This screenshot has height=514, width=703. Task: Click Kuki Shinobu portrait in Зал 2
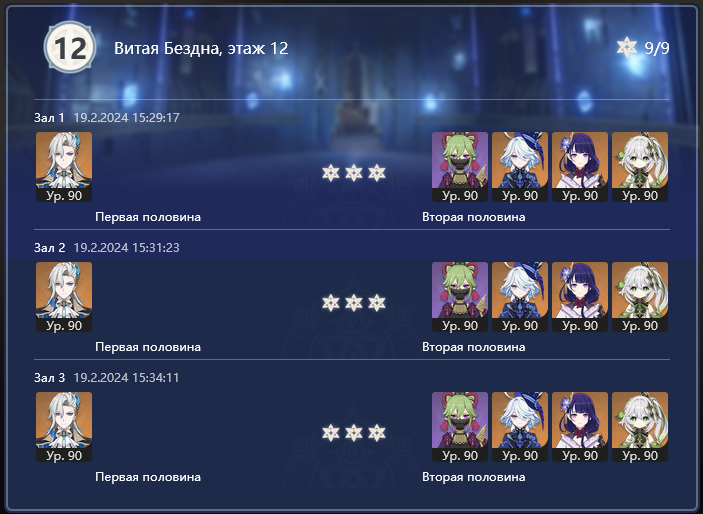click(460, 296)
